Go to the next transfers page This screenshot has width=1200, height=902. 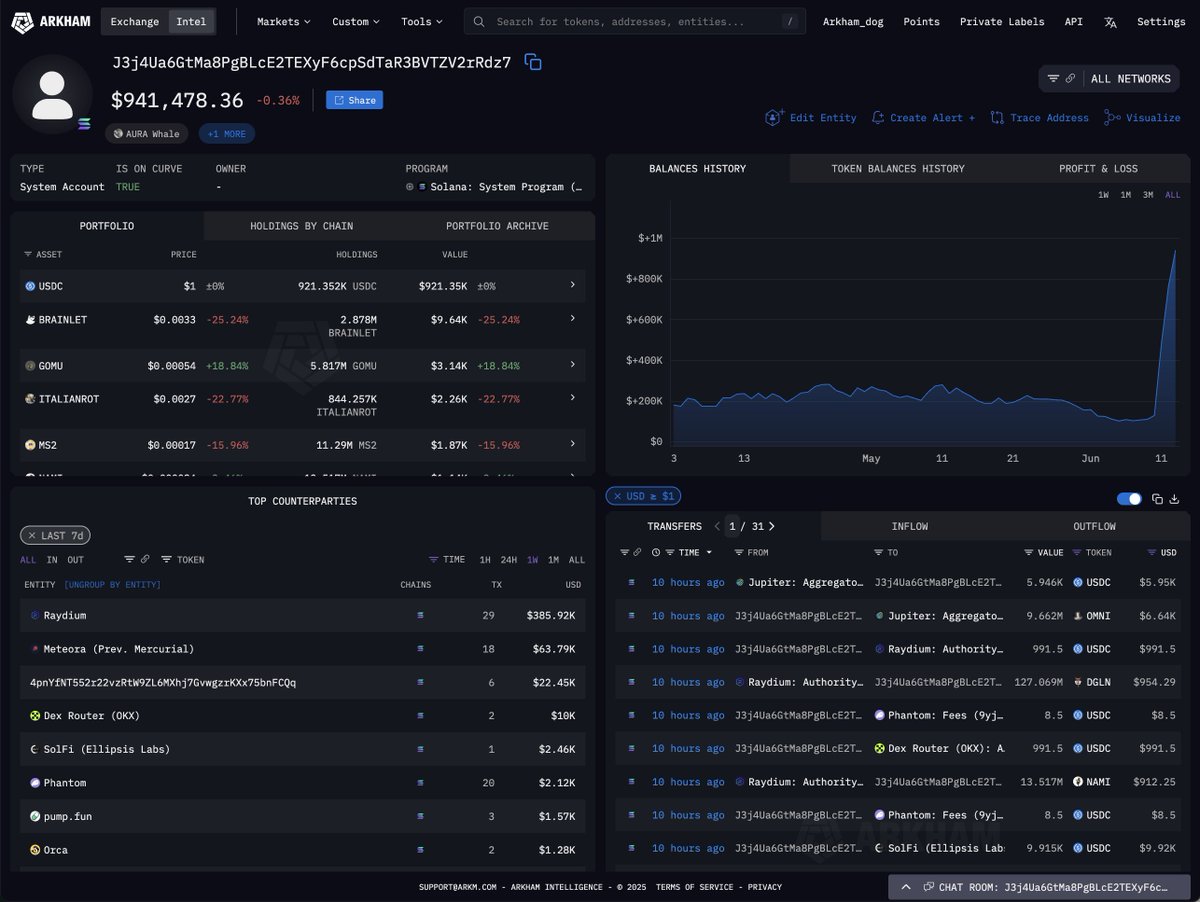(x=771, y=526)
